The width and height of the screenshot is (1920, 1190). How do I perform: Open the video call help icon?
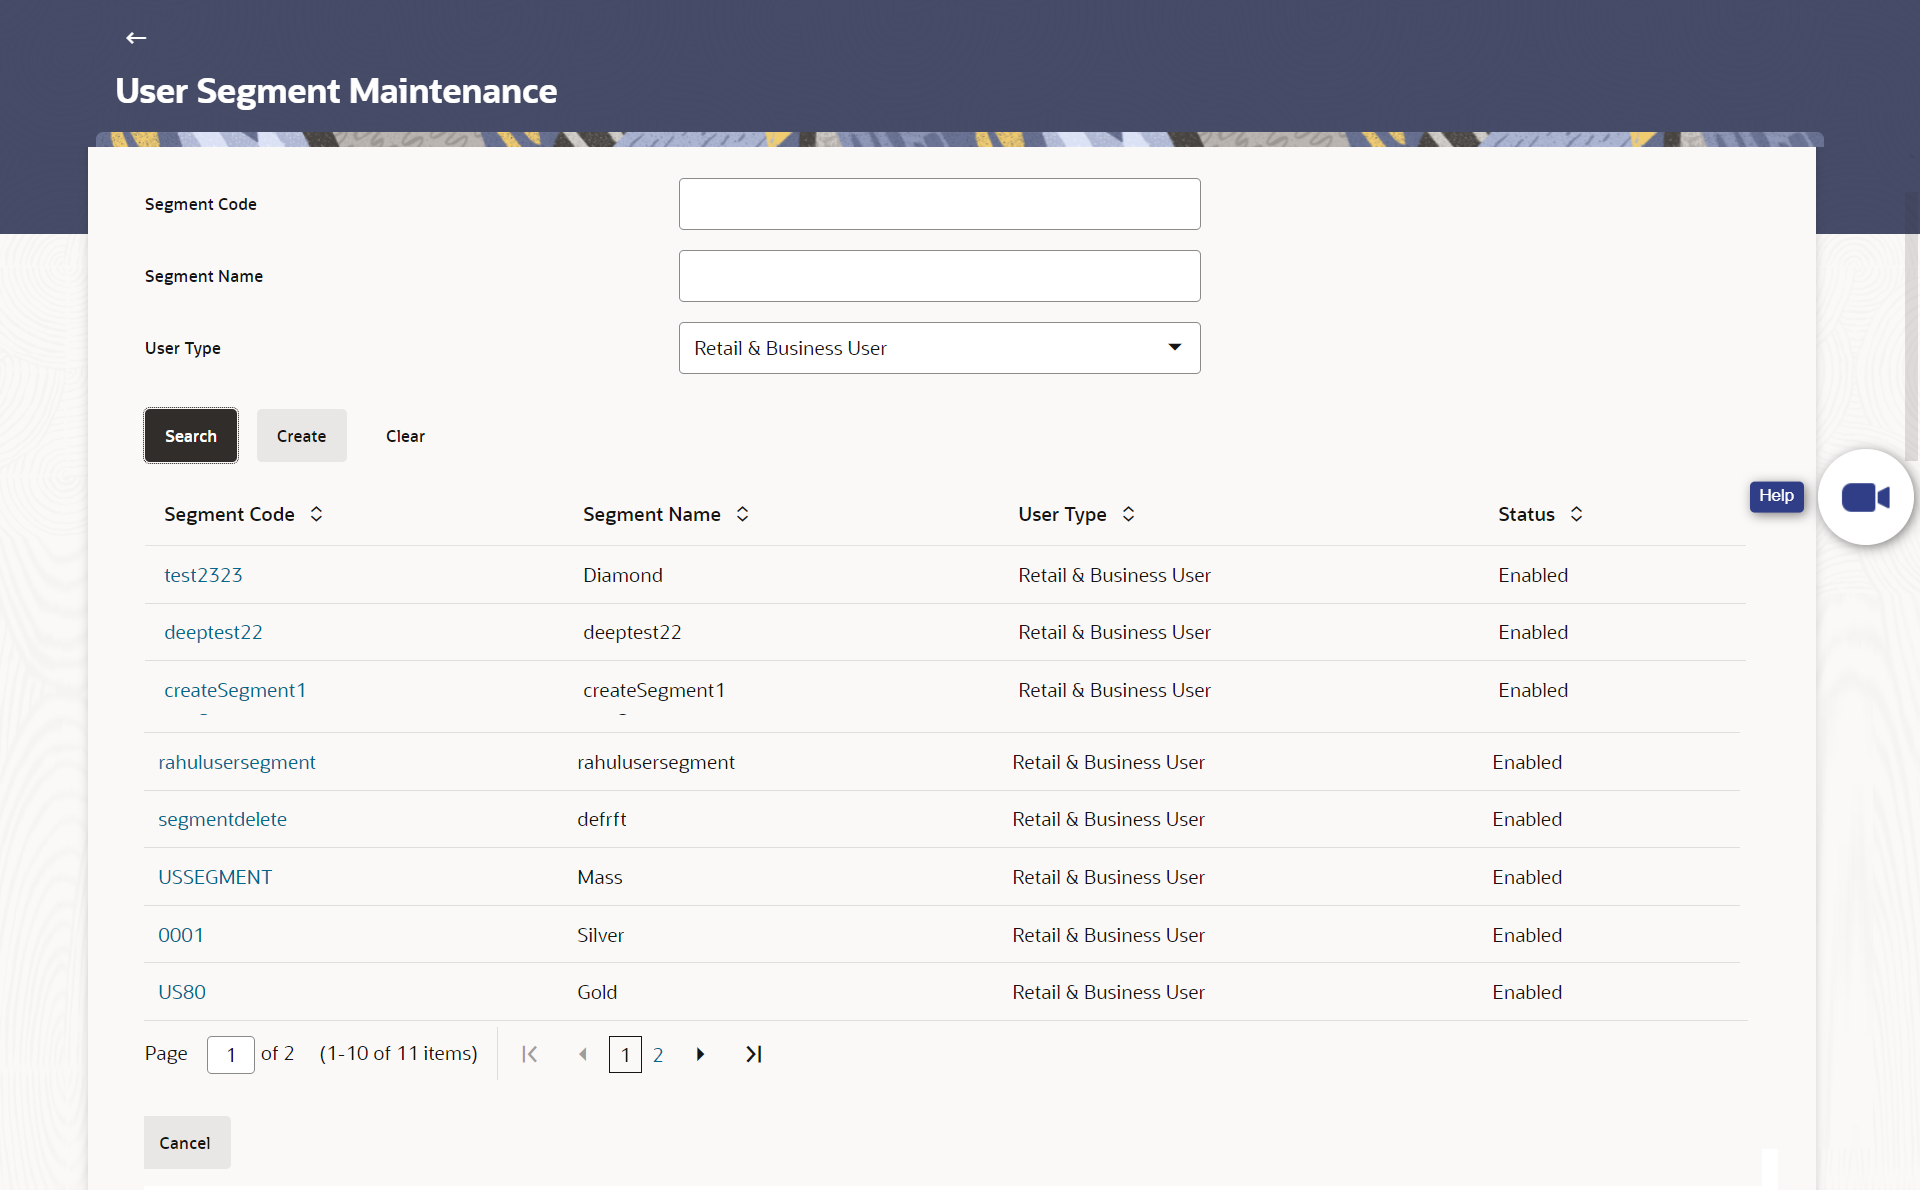pyautogui.click(x=1864, y=497)
